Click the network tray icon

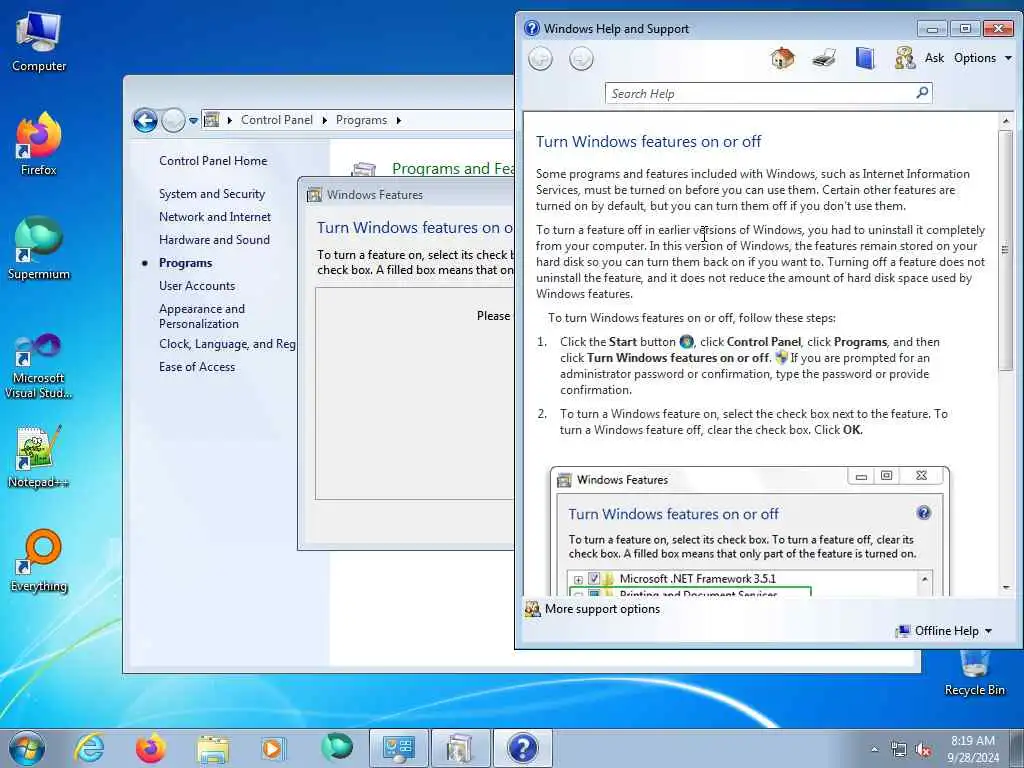pyautogui.click(x=899, y=750)
